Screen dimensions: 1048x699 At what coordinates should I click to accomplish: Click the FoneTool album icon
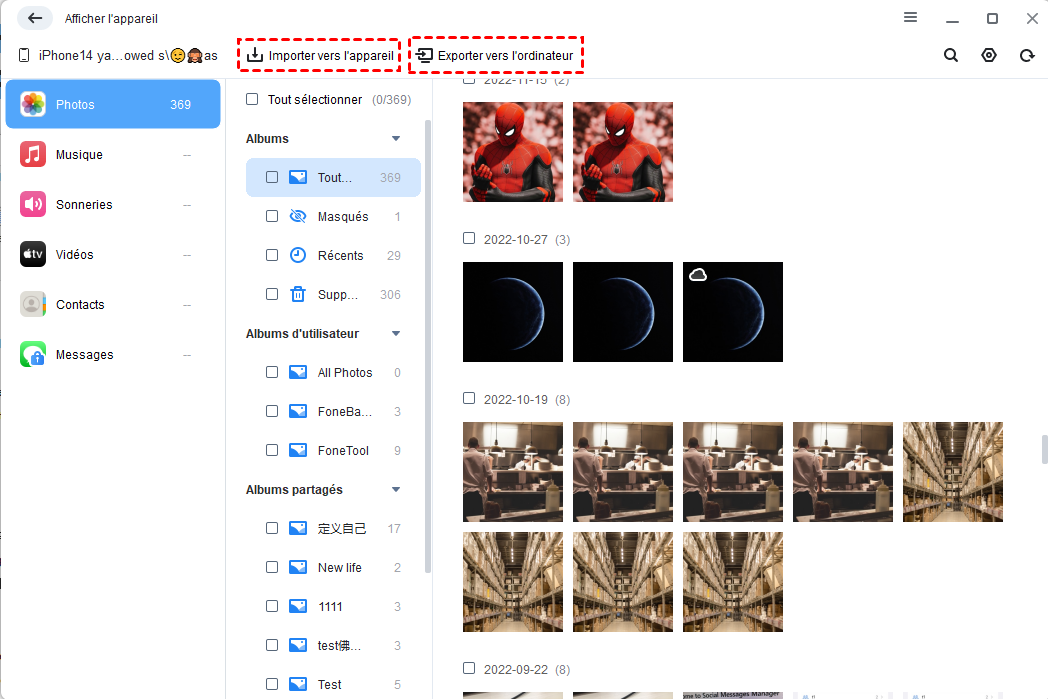297,450
